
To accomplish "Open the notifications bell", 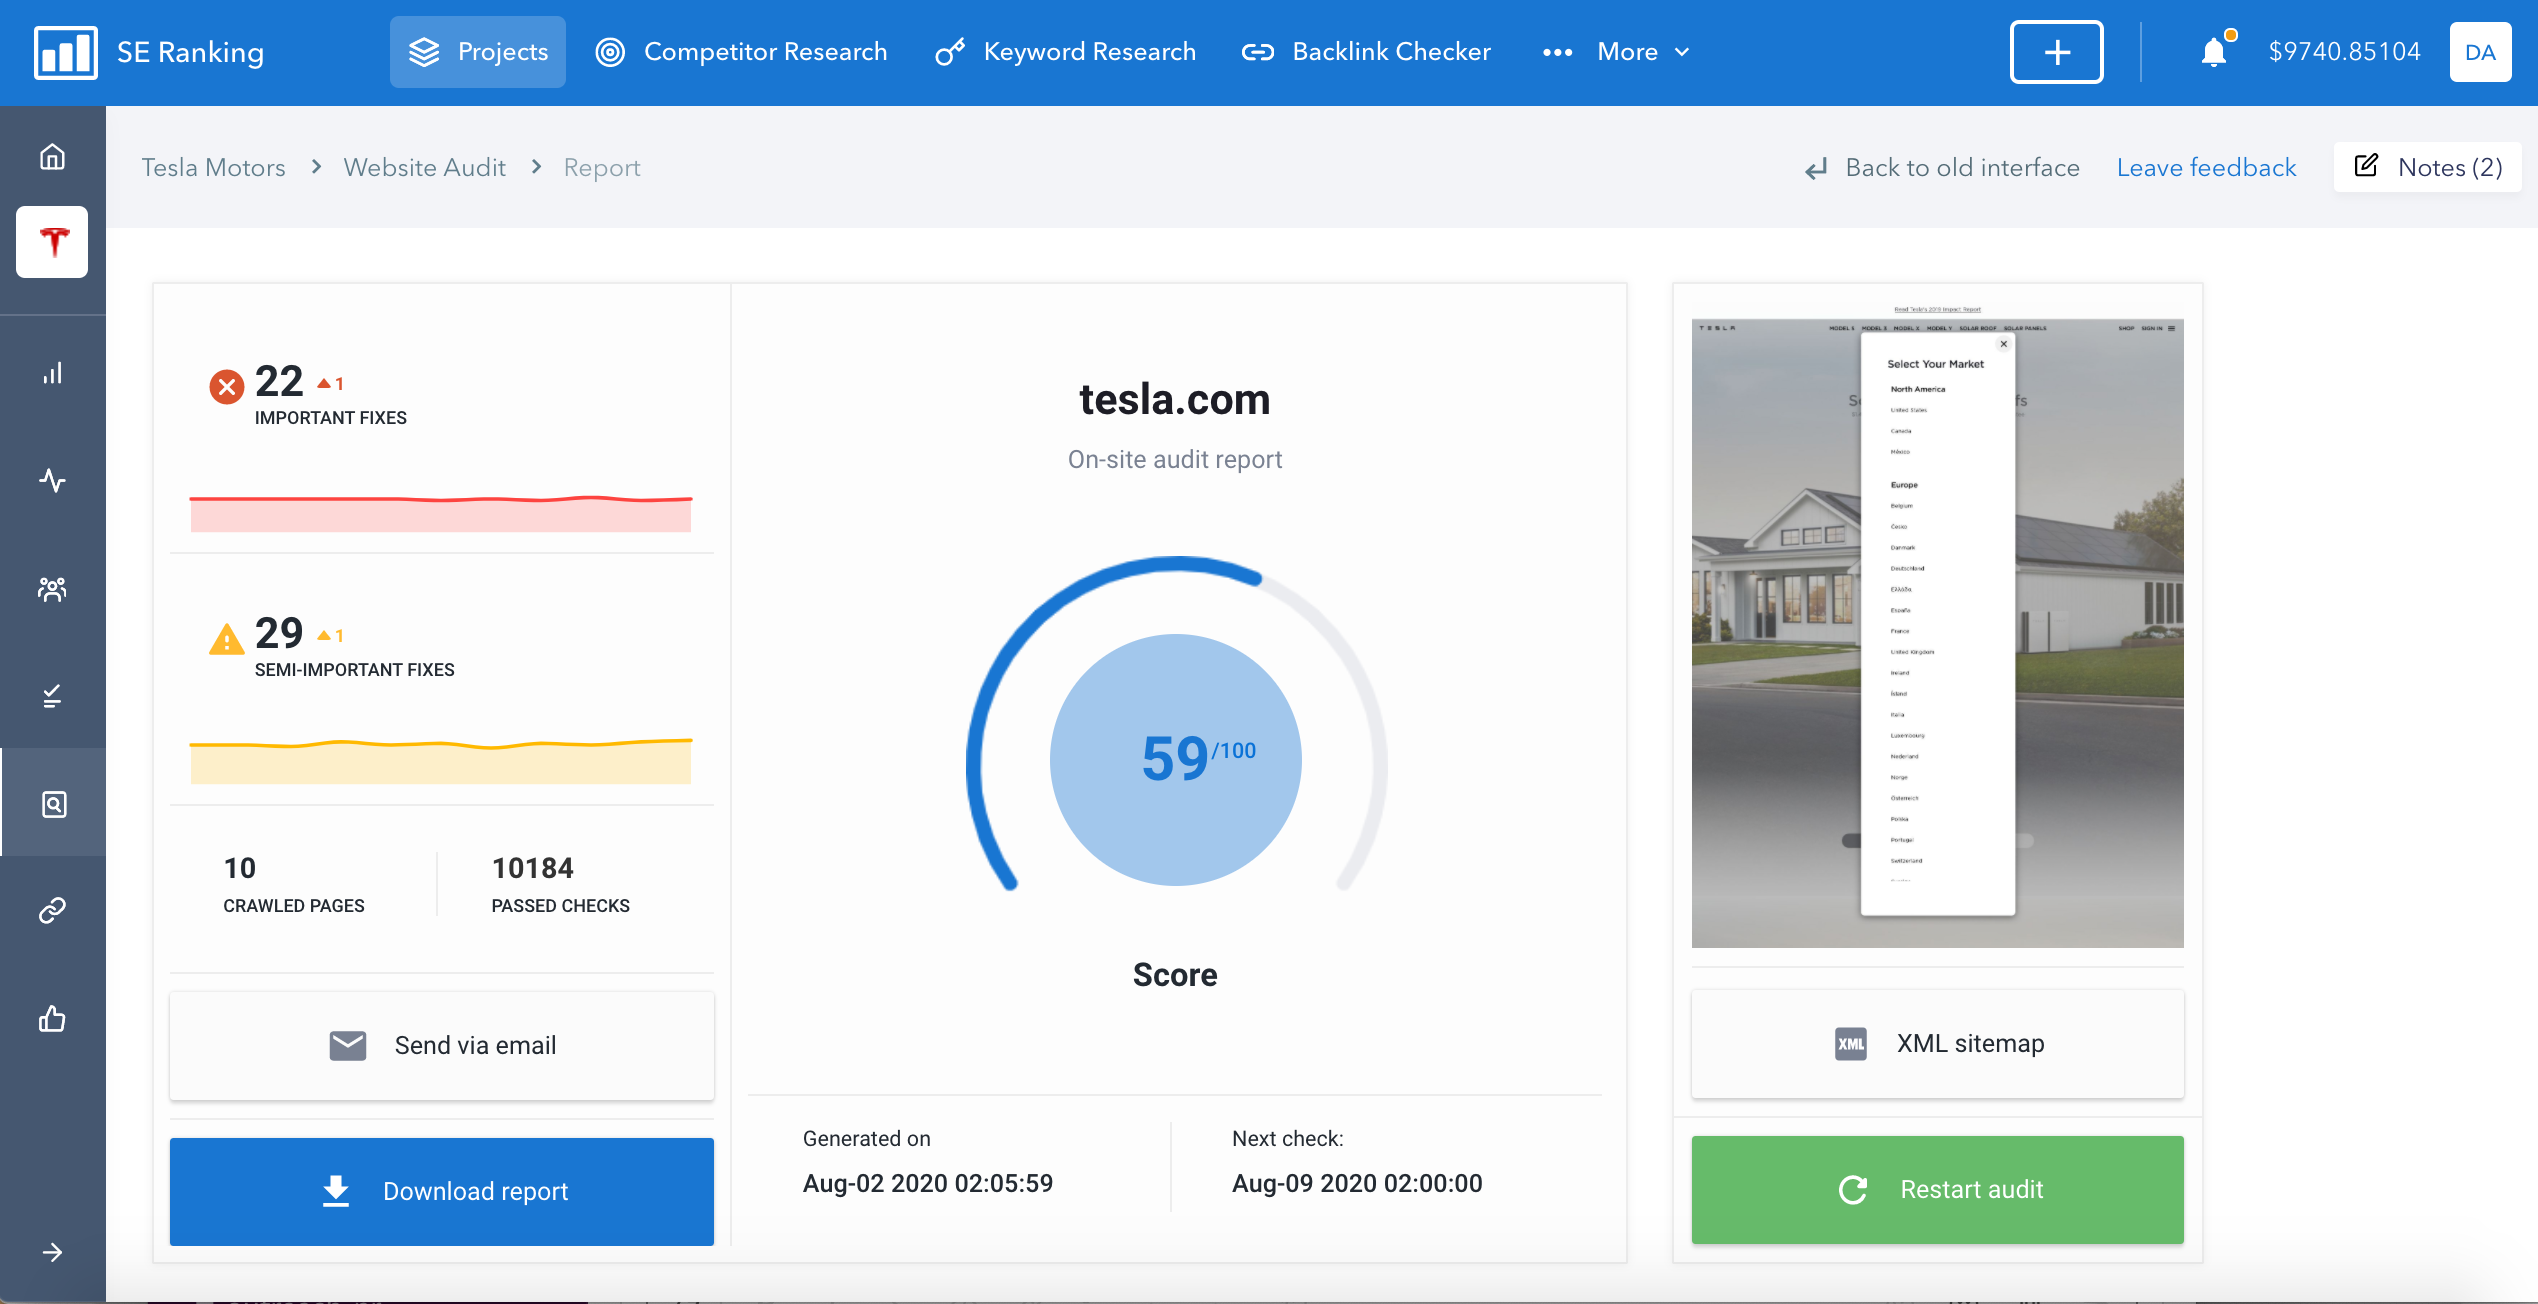I will [x=2215, y=50].
